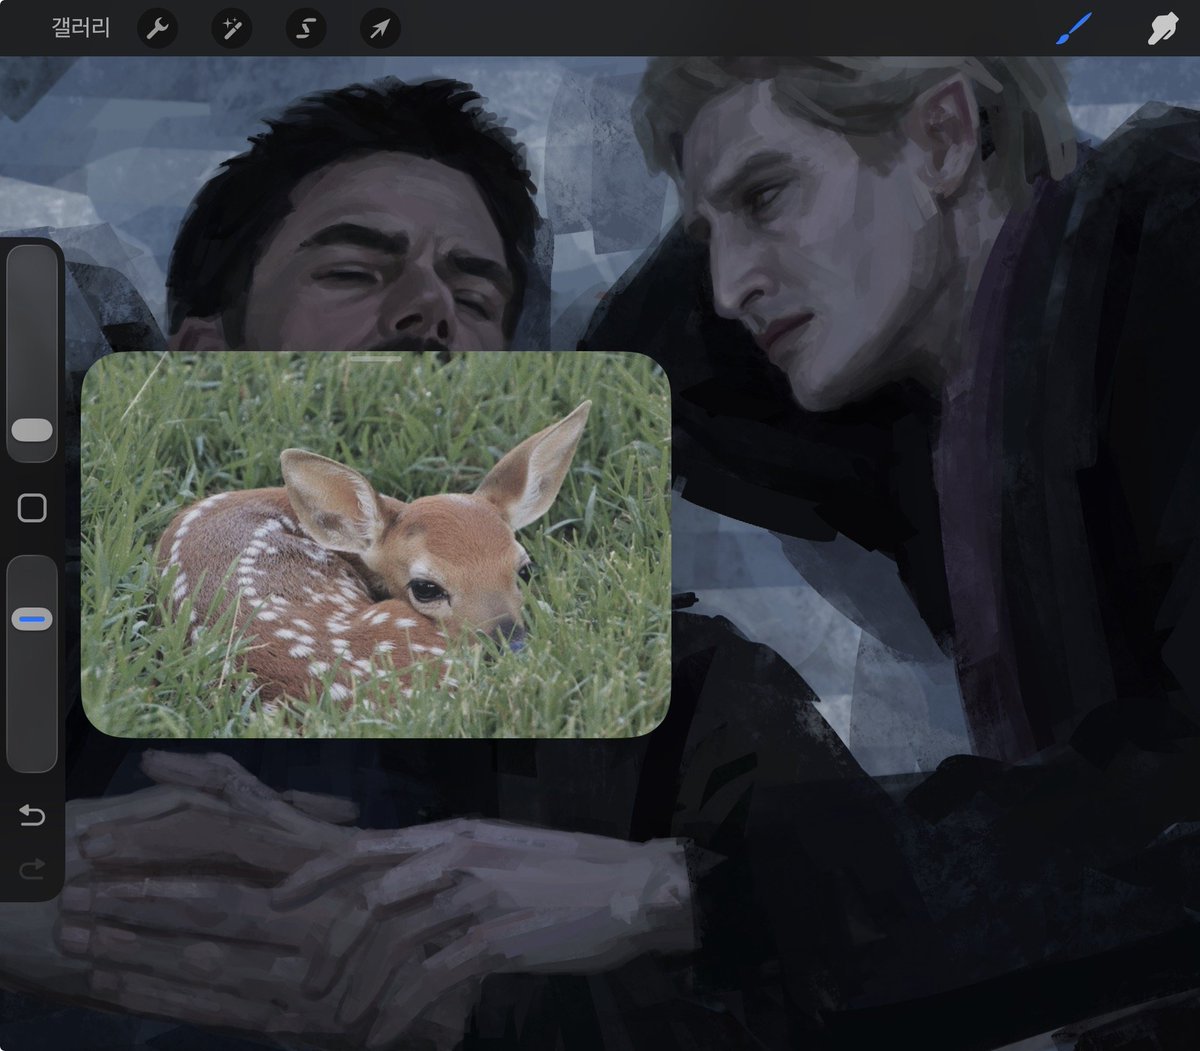Viewport: 1200px width, 1051px height.
Task: Select the Selection S-shaped tool
Action: point(306,29)
